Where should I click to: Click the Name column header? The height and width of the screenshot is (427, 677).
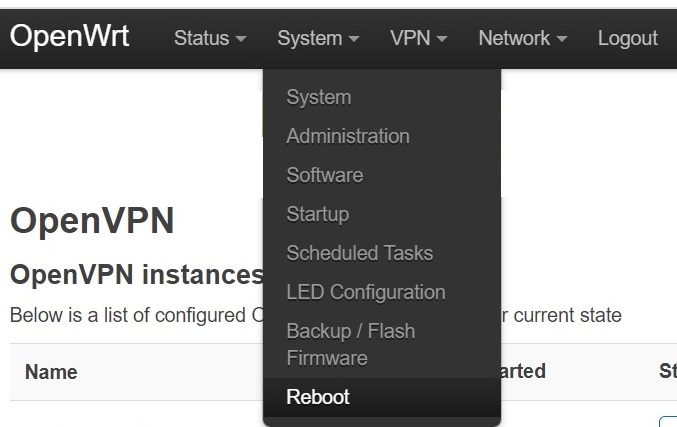[51, 372]
